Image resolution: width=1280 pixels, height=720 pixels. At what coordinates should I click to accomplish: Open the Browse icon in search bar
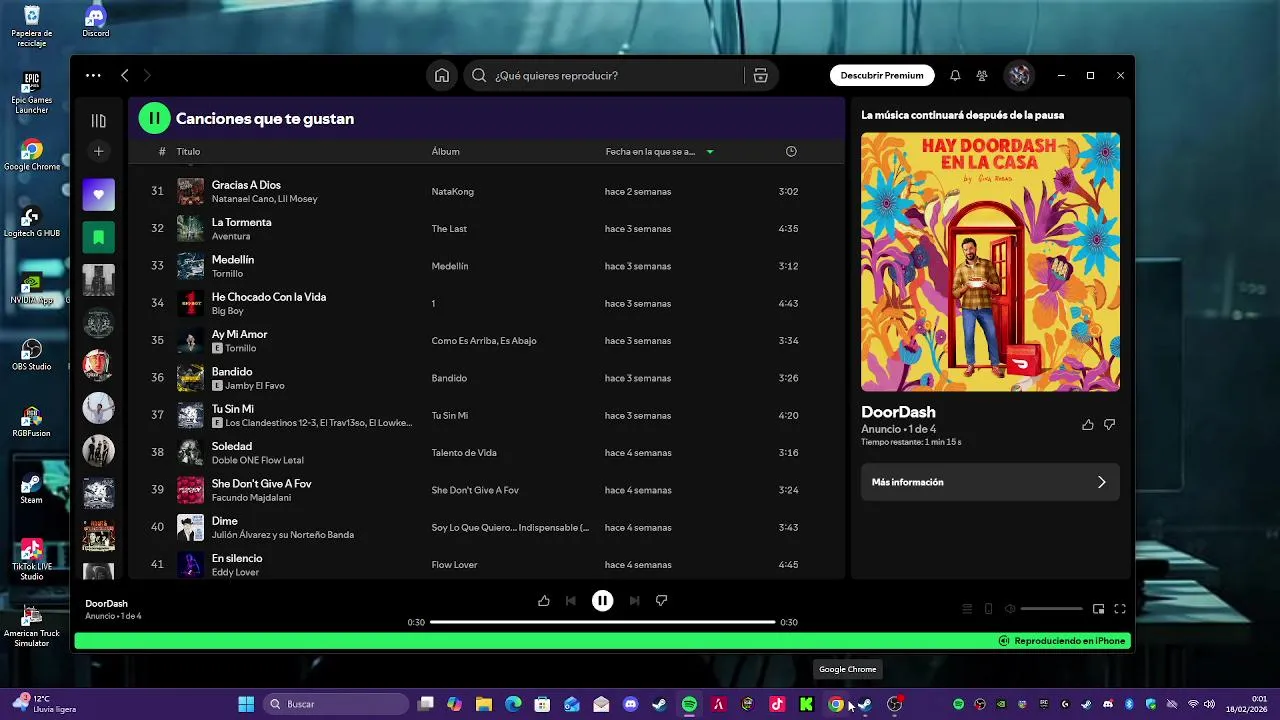760,75
